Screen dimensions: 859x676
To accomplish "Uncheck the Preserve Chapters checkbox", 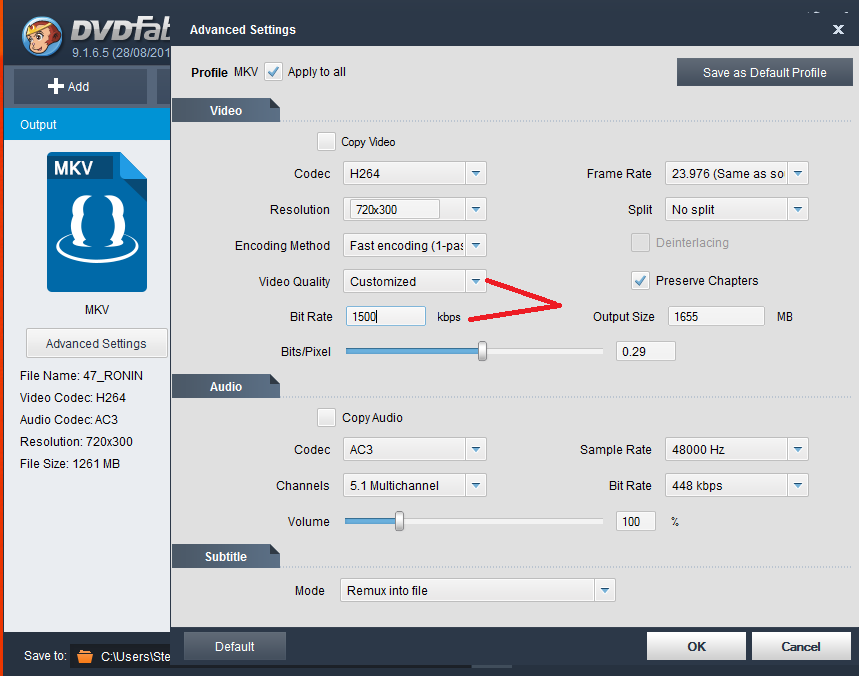I will (640, 281).
